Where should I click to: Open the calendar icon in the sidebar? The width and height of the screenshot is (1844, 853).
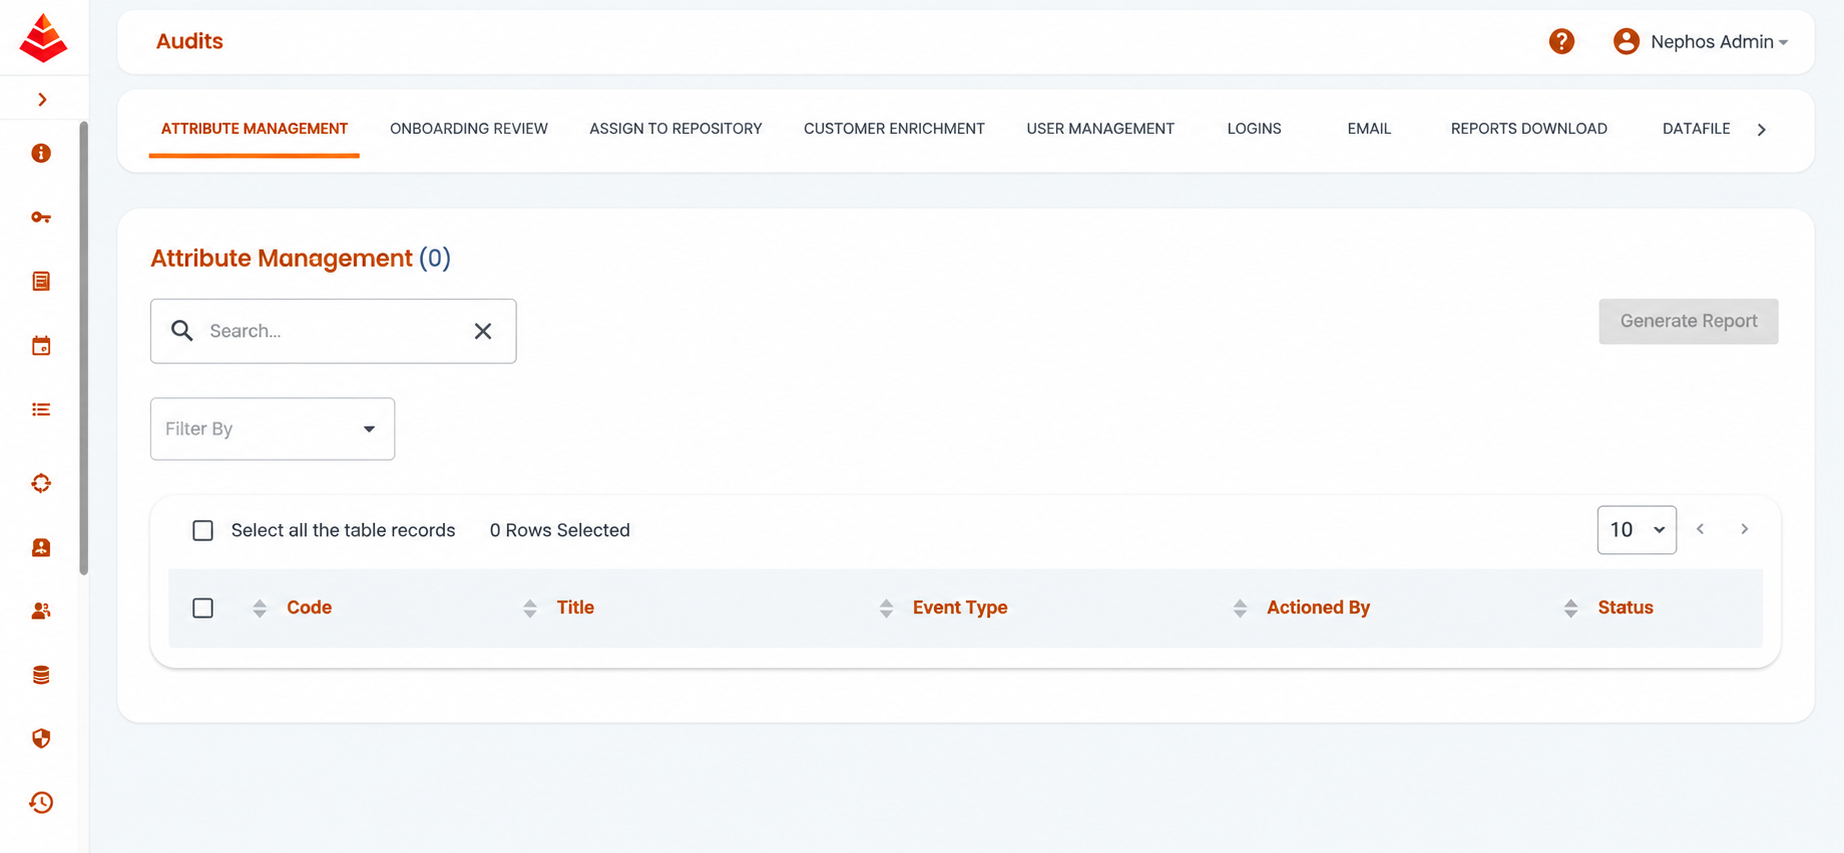click(x=41, y=346)
